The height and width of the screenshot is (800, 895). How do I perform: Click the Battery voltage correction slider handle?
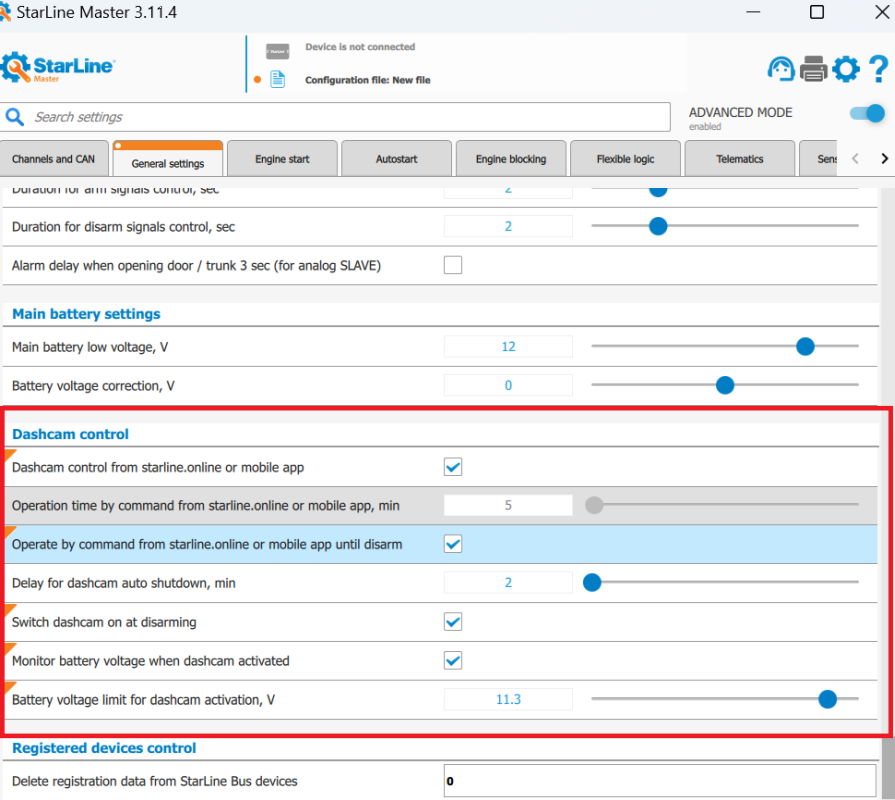tap(725, 385)
